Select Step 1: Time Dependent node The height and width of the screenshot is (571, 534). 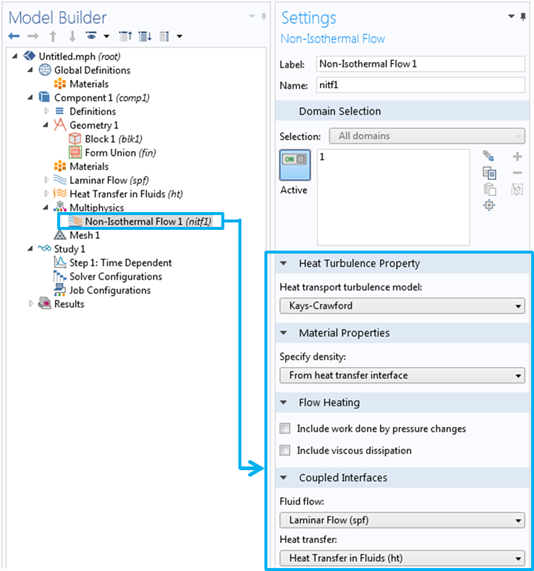[121, 263]
